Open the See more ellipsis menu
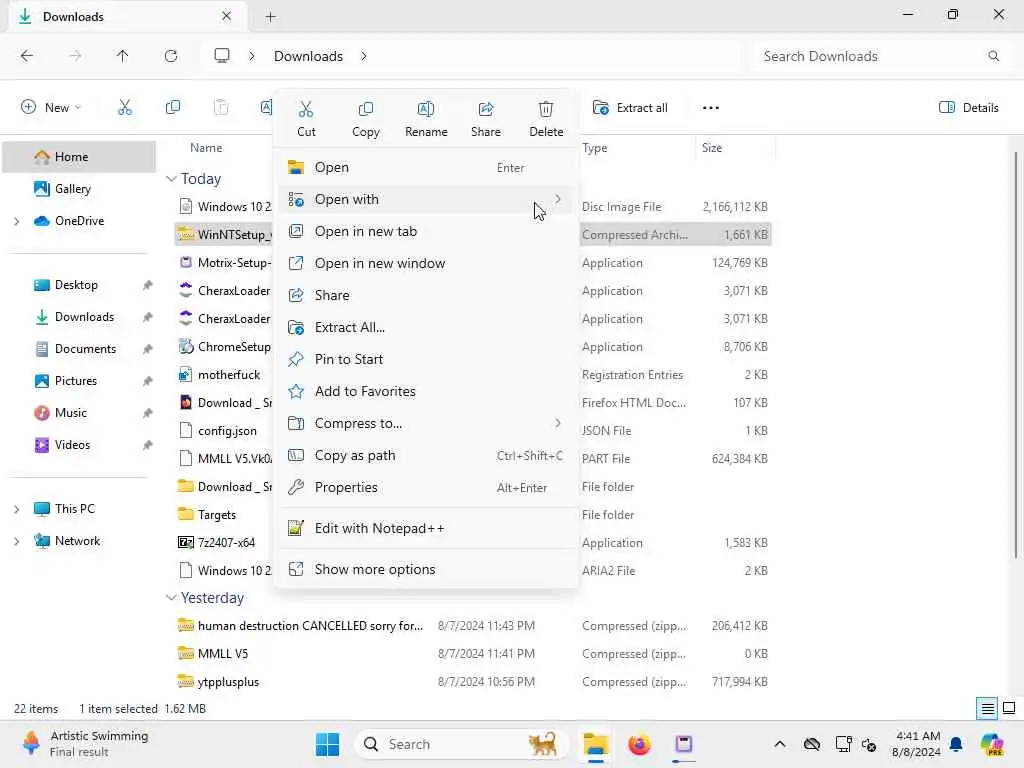Screen dimensions: 1024x768 (711, 108)
